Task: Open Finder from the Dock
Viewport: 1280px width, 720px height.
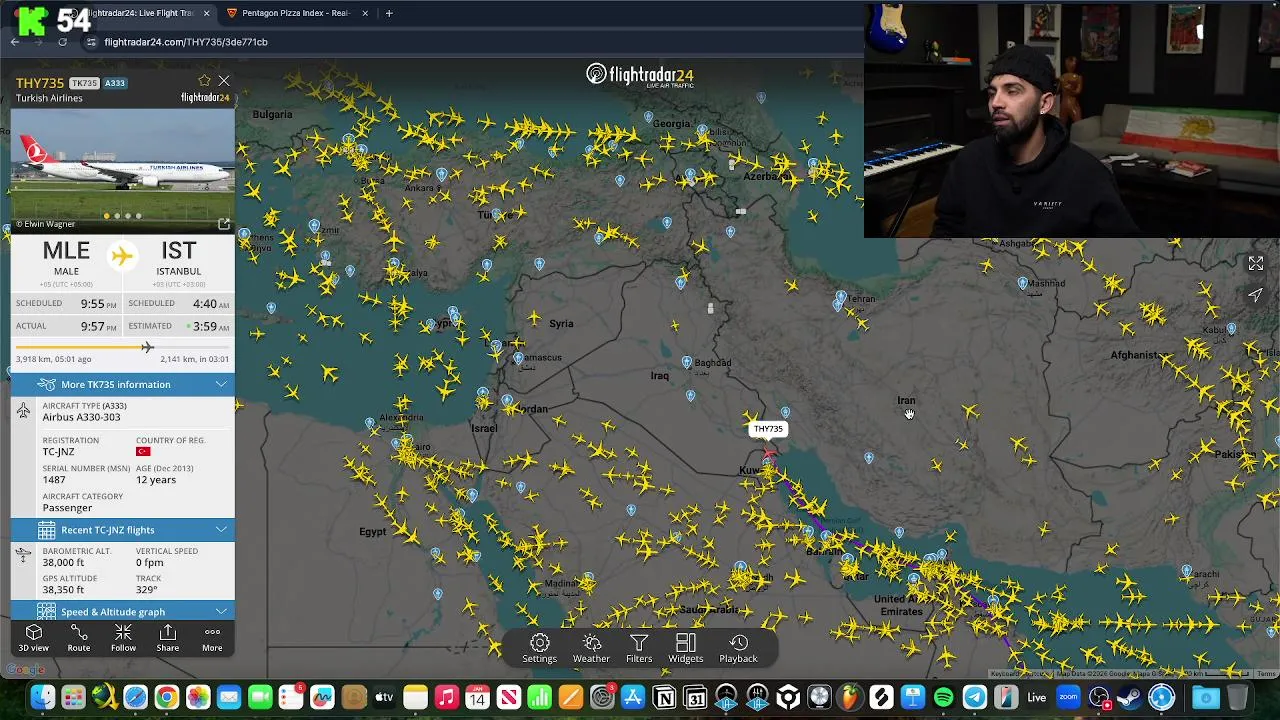Action: click(42, 697)
